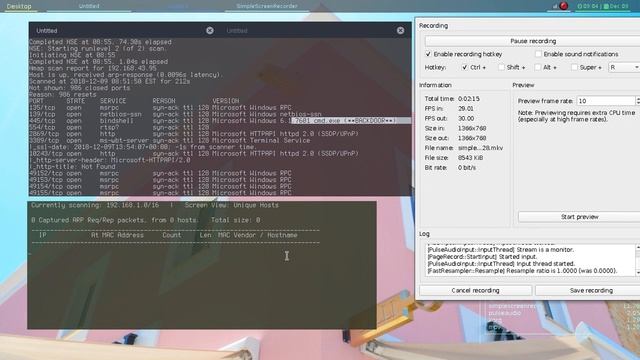Click the 3389/tcp ms-wbt-server line

point(169,140)
